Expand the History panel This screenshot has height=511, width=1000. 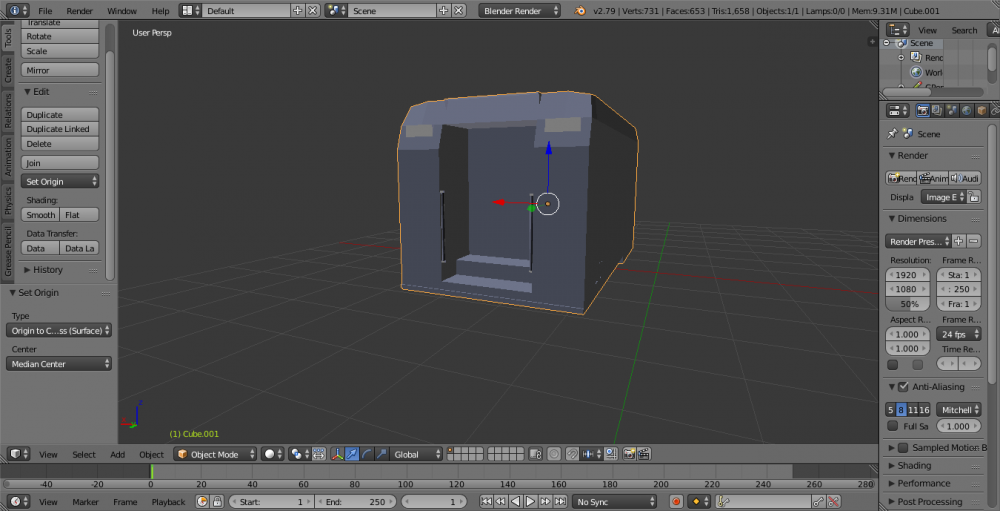click(47, 270)
